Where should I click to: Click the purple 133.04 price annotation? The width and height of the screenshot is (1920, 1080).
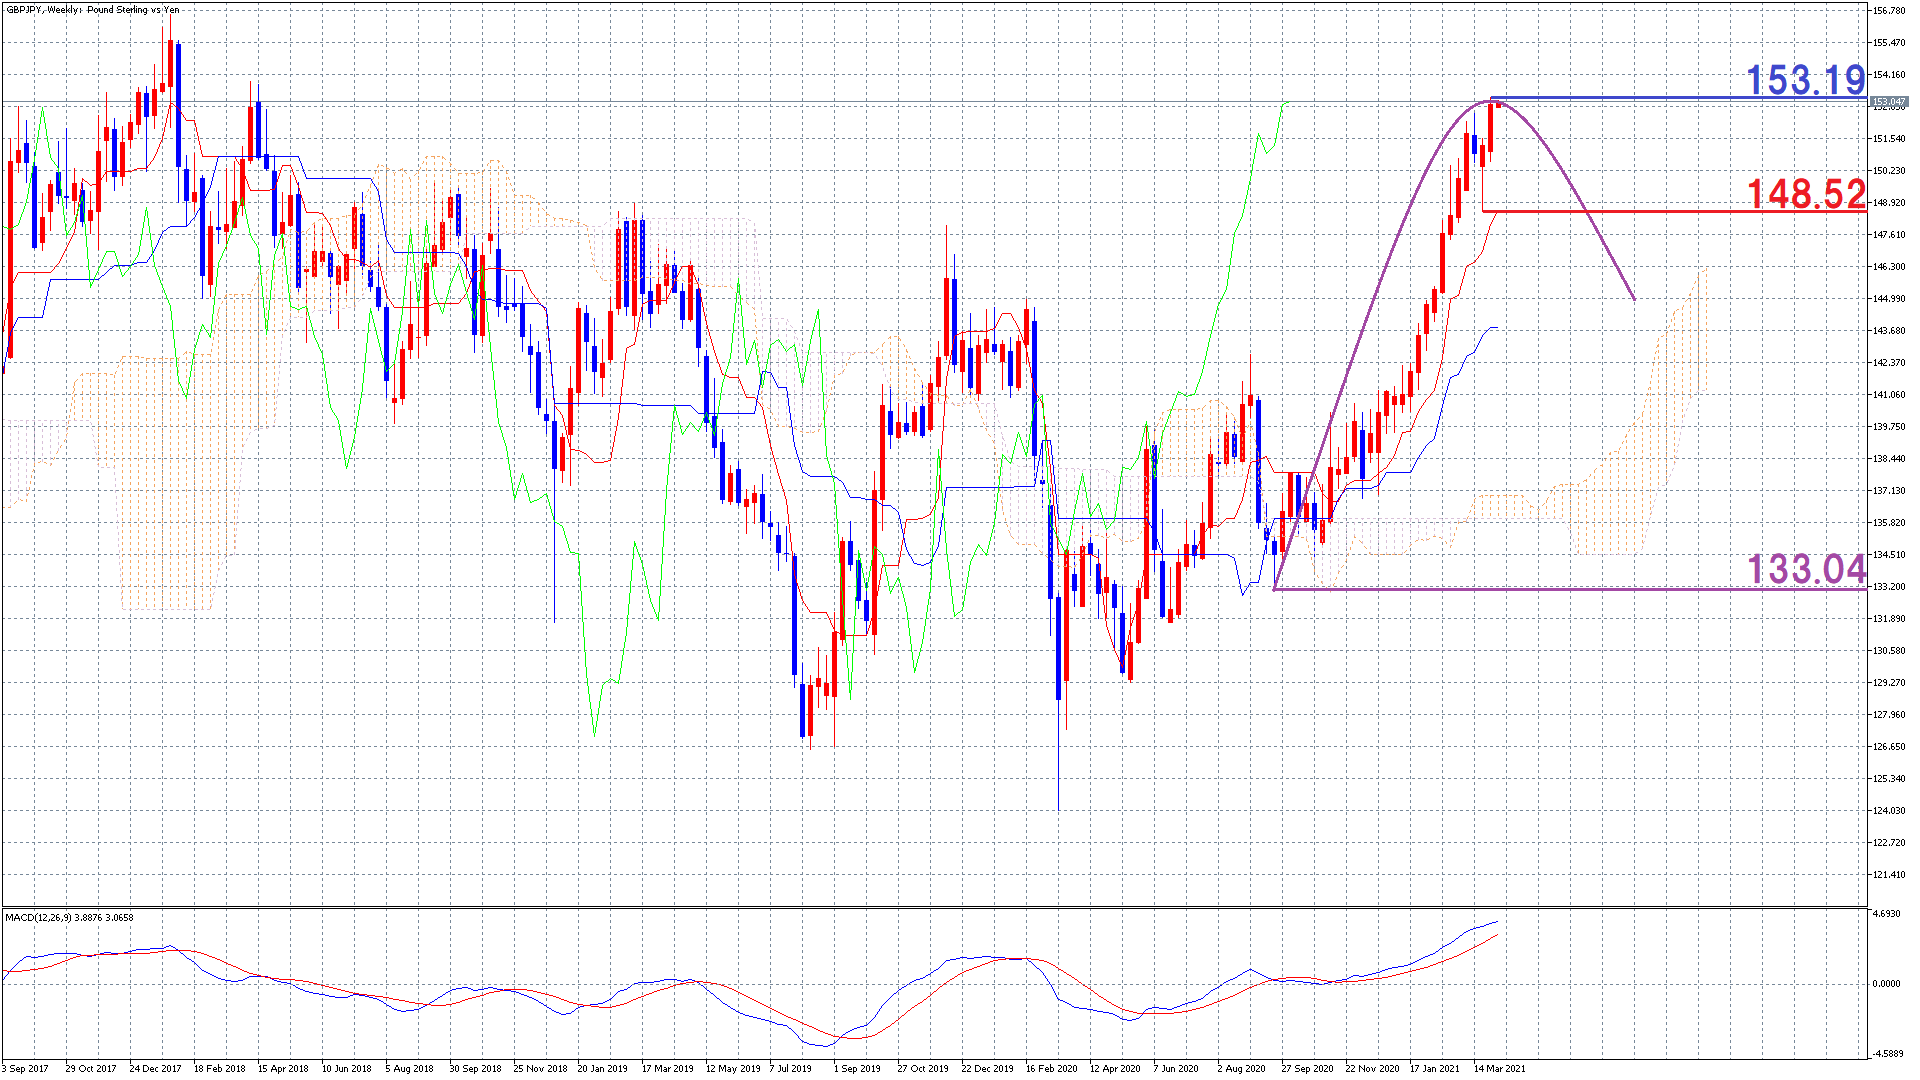tap(1806, 569)
